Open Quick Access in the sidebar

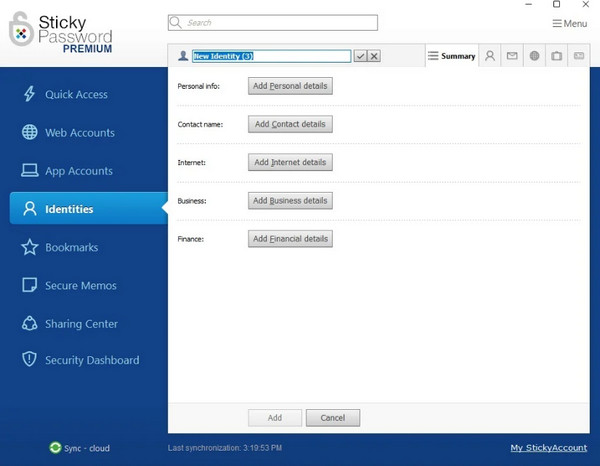[x=76, y=95]
